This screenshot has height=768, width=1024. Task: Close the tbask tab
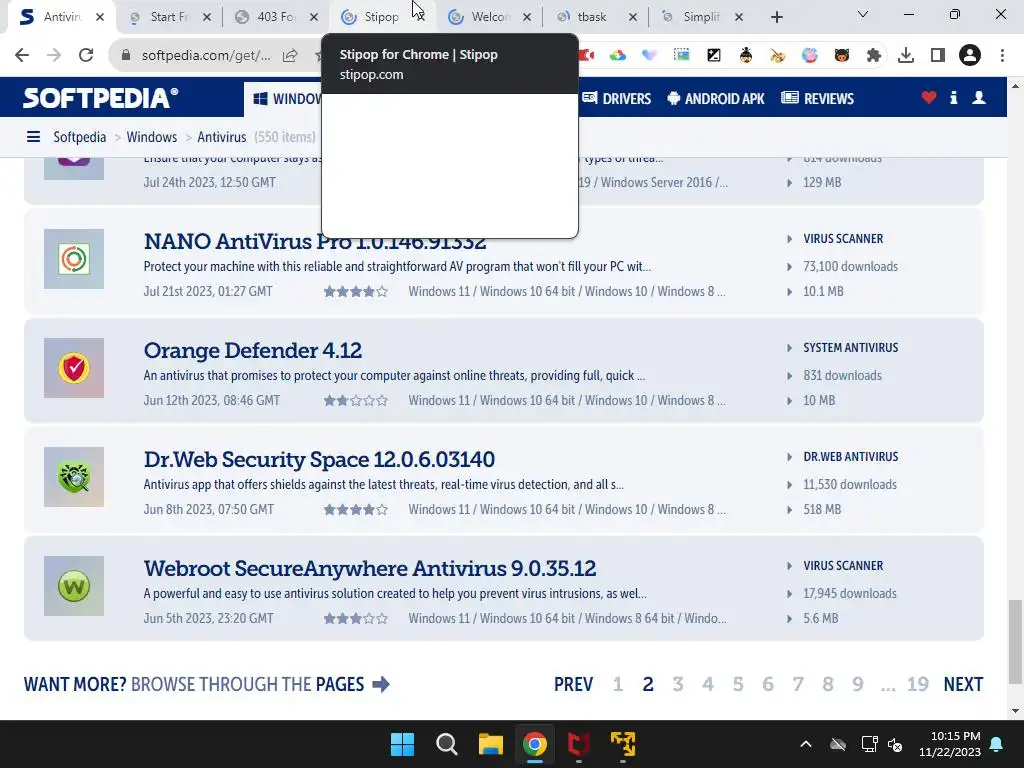click(633, 17)
